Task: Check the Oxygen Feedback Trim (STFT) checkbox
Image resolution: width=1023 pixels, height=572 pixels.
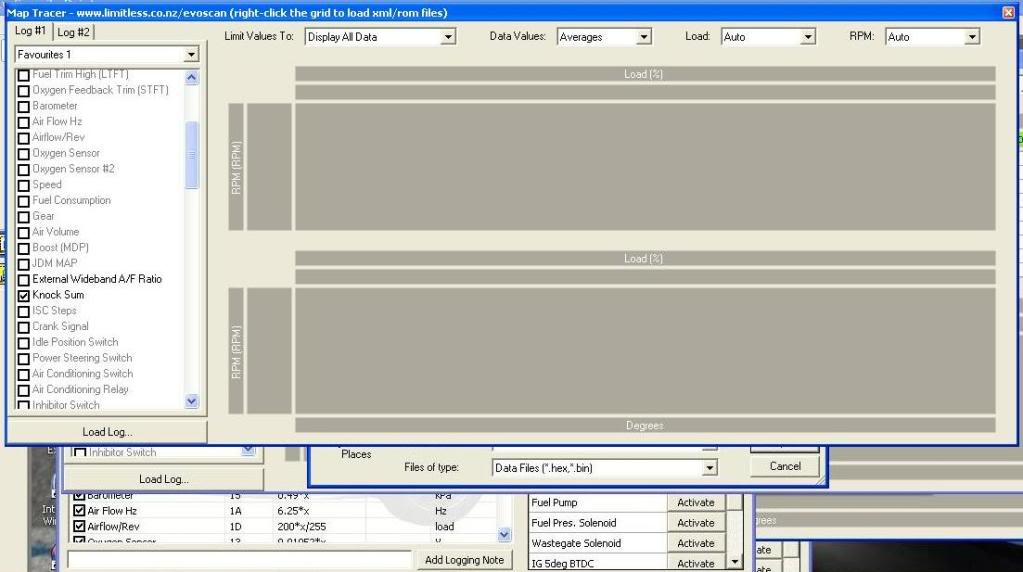Action: [x=23, y=91]
